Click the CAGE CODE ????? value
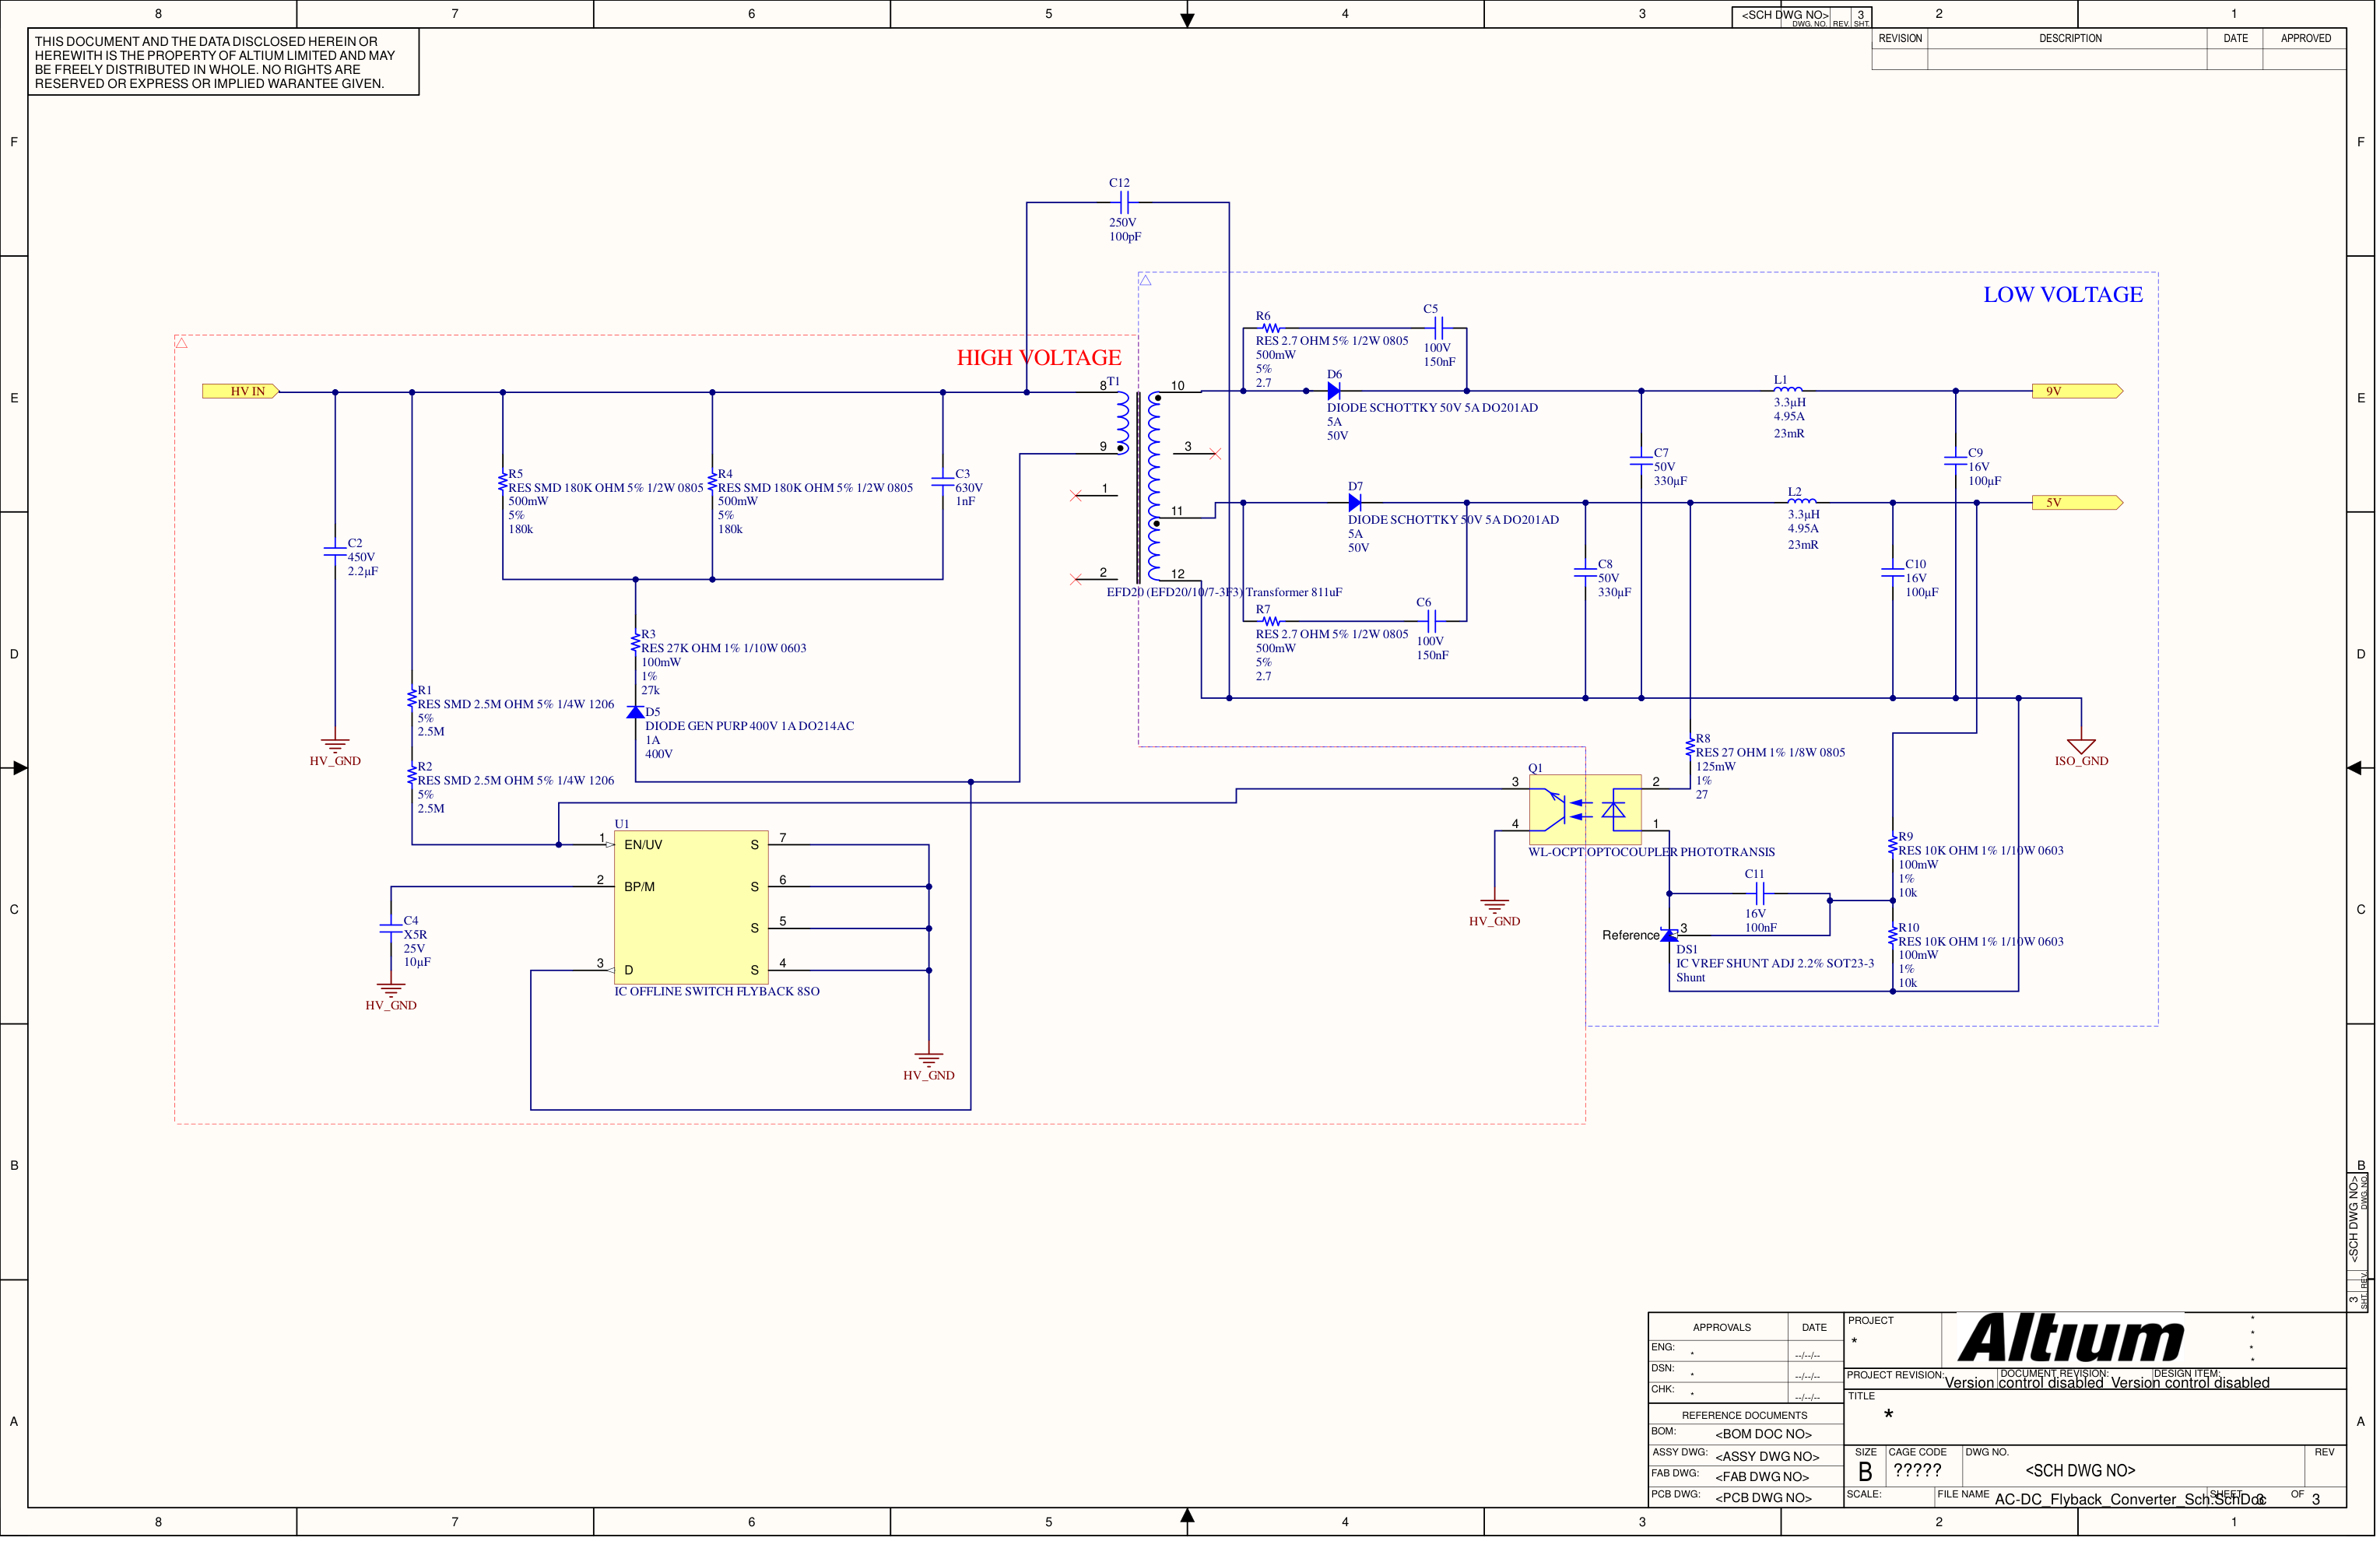The width and height of the screenshot is (2380, 1541). 1917,1471
